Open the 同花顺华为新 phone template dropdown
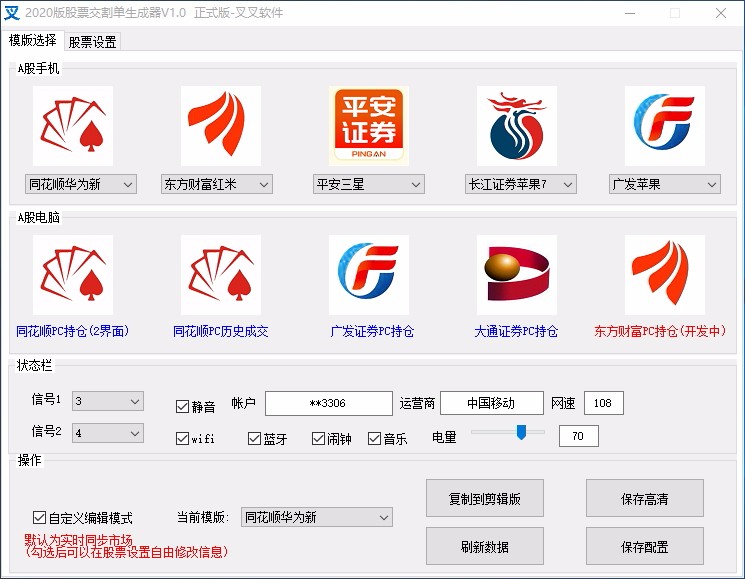The width and height of the screenshot is (745, 579). (81, 184)
